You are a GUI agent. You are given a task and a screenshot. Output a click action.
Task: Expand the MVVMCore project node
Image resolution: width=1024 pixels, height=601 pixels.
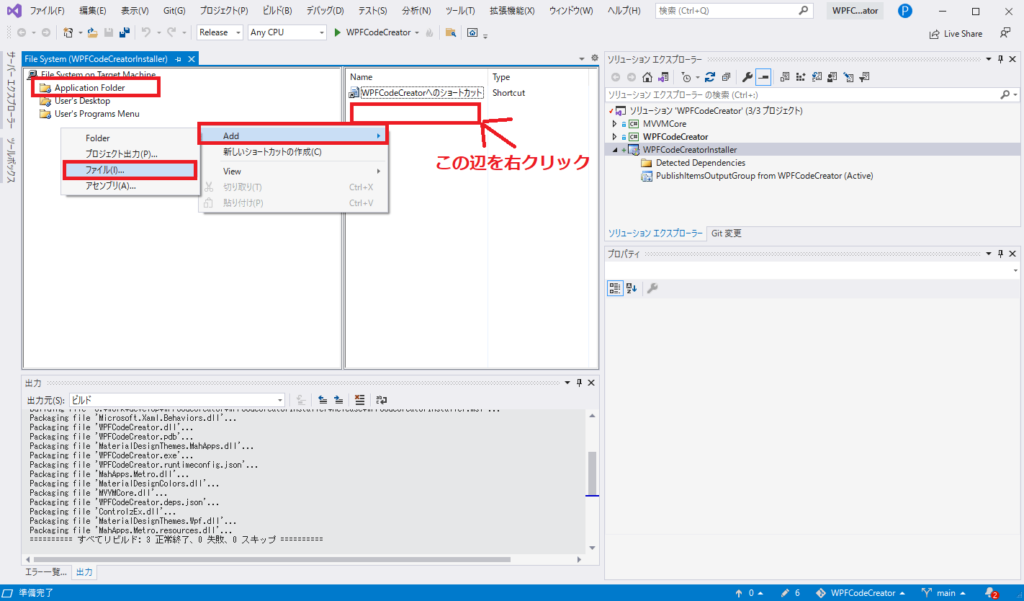tap(615, 123)
